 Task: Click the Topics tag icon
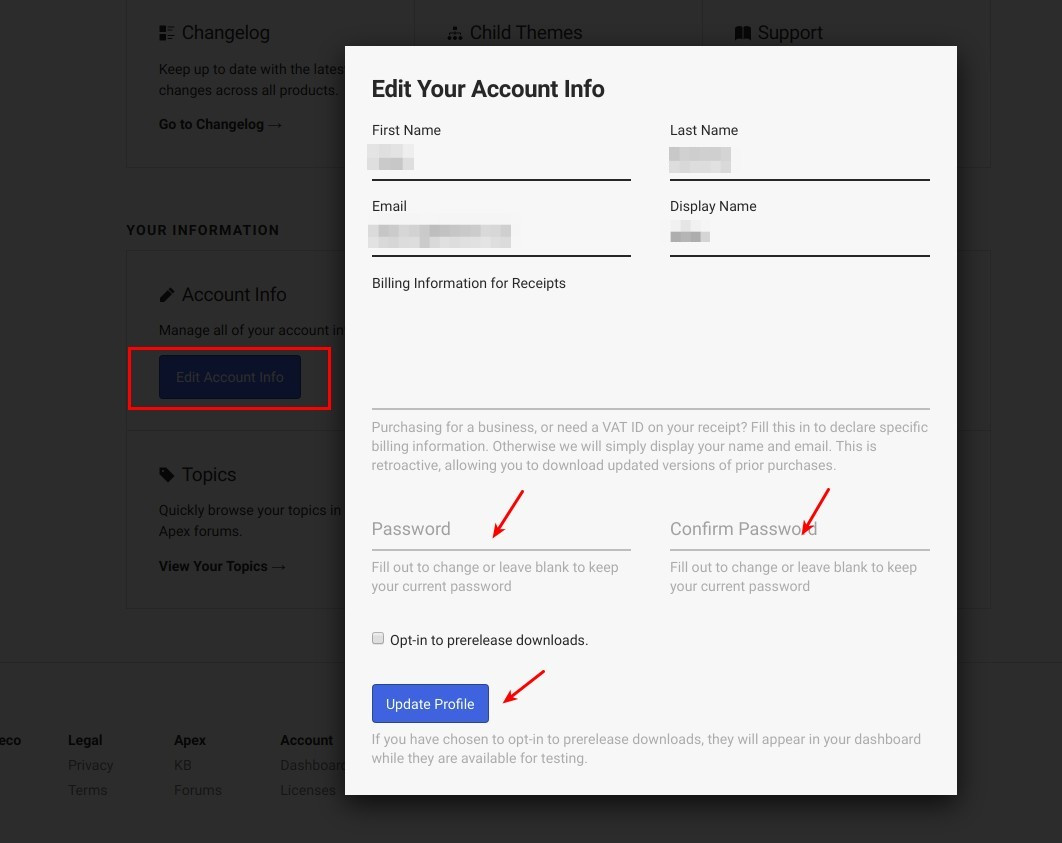167,475
